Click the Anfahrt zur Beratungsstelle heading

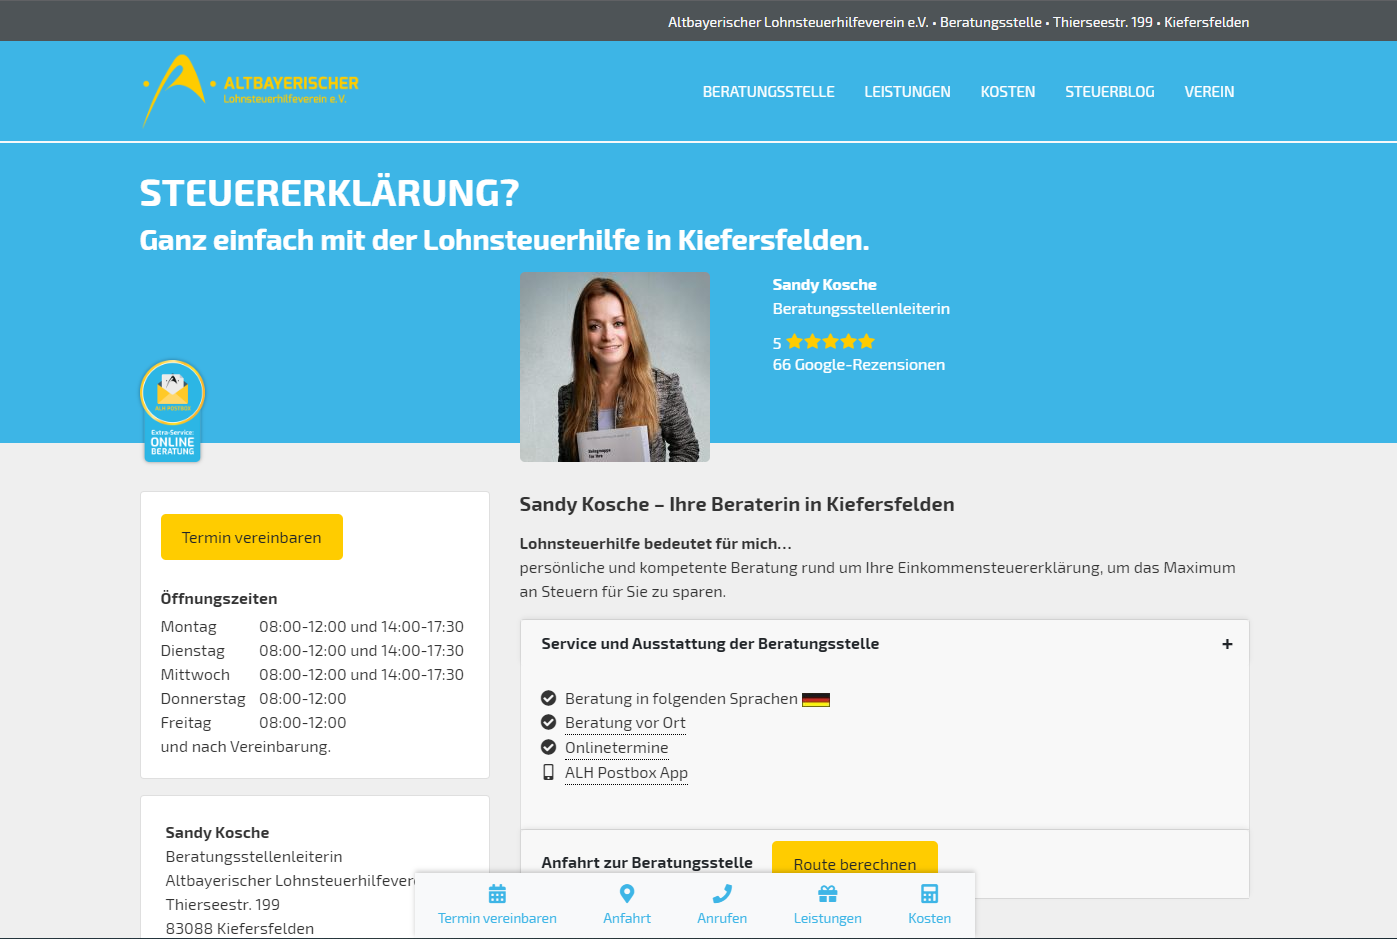[x=647, y=863]
